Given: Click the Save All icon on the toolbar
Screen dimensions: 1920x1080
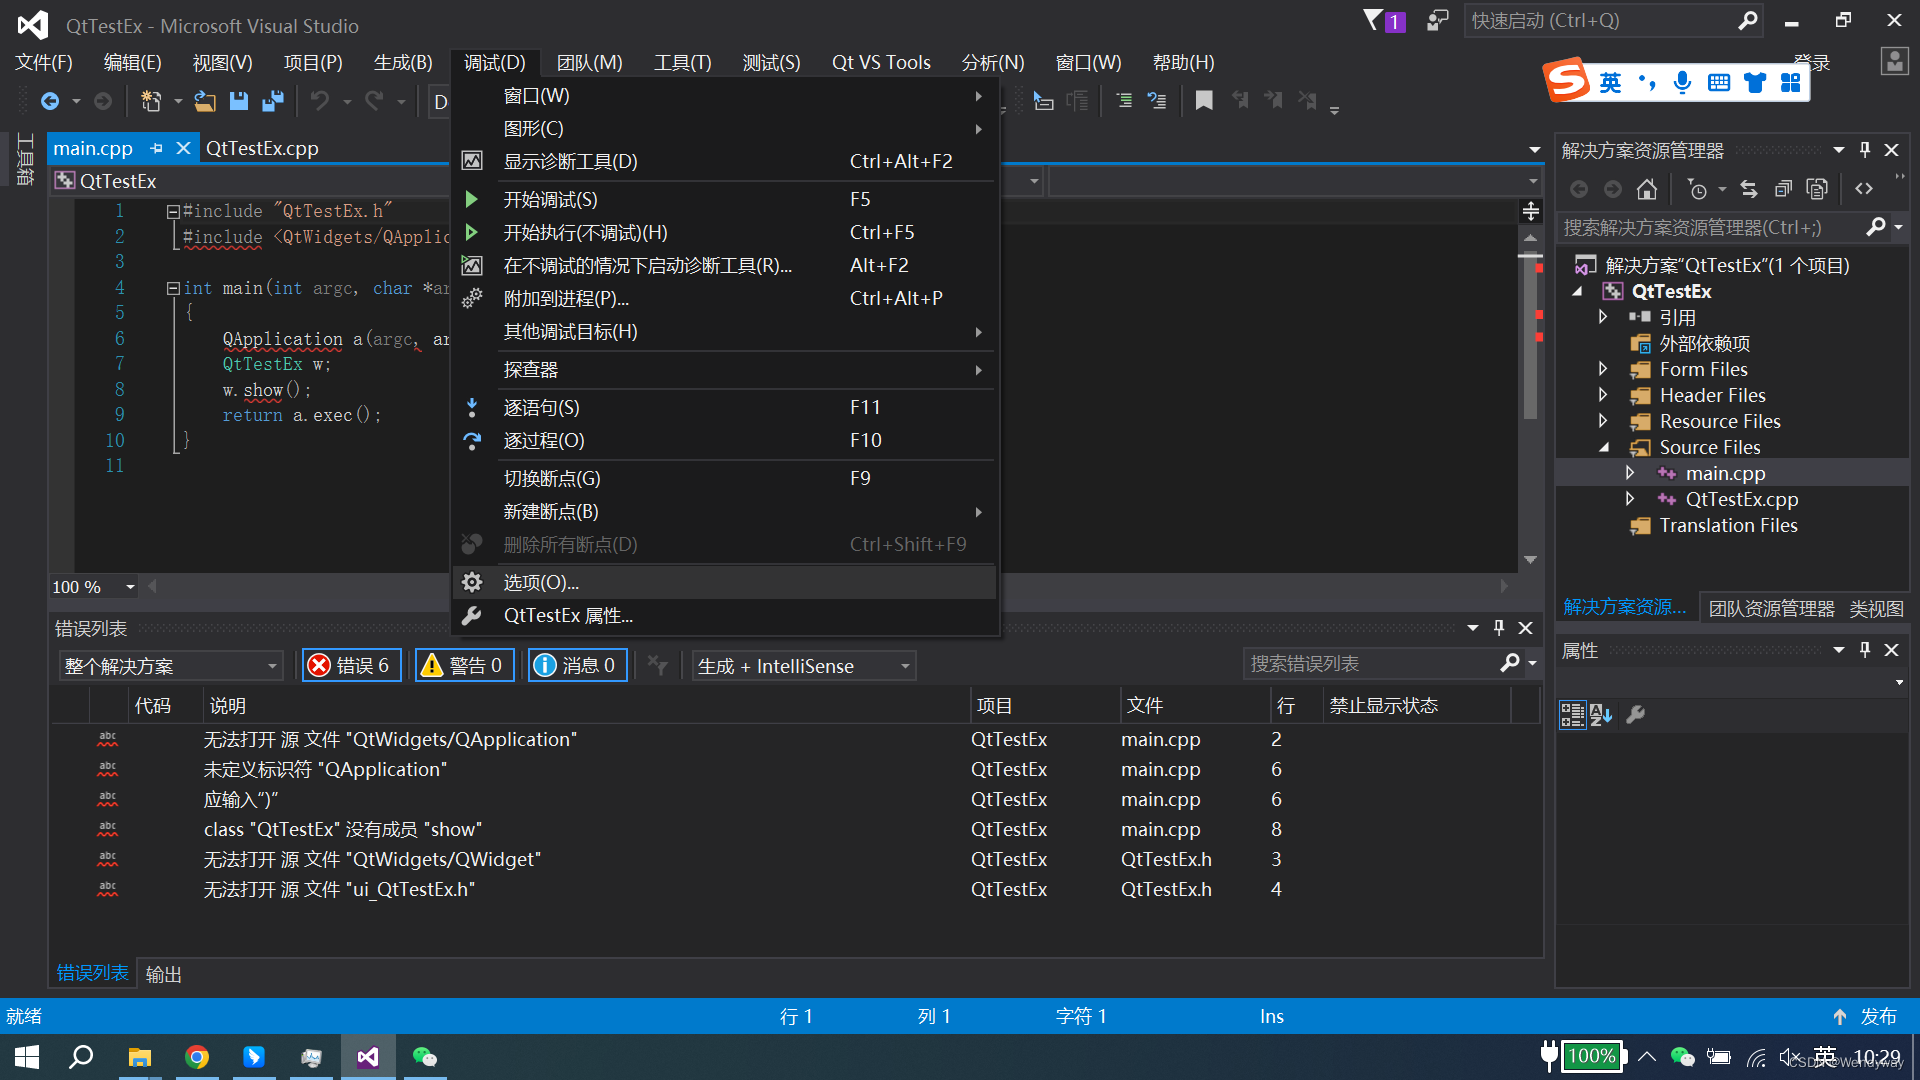Looking at the screenshot, I should coord(273,100).
